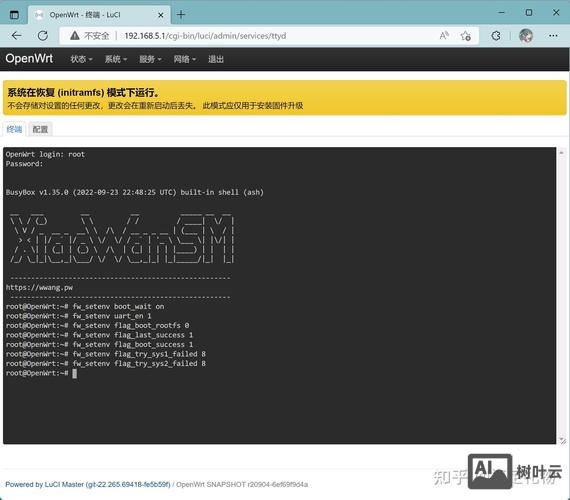Open the browser extensions icon

(x=496, y=36)
